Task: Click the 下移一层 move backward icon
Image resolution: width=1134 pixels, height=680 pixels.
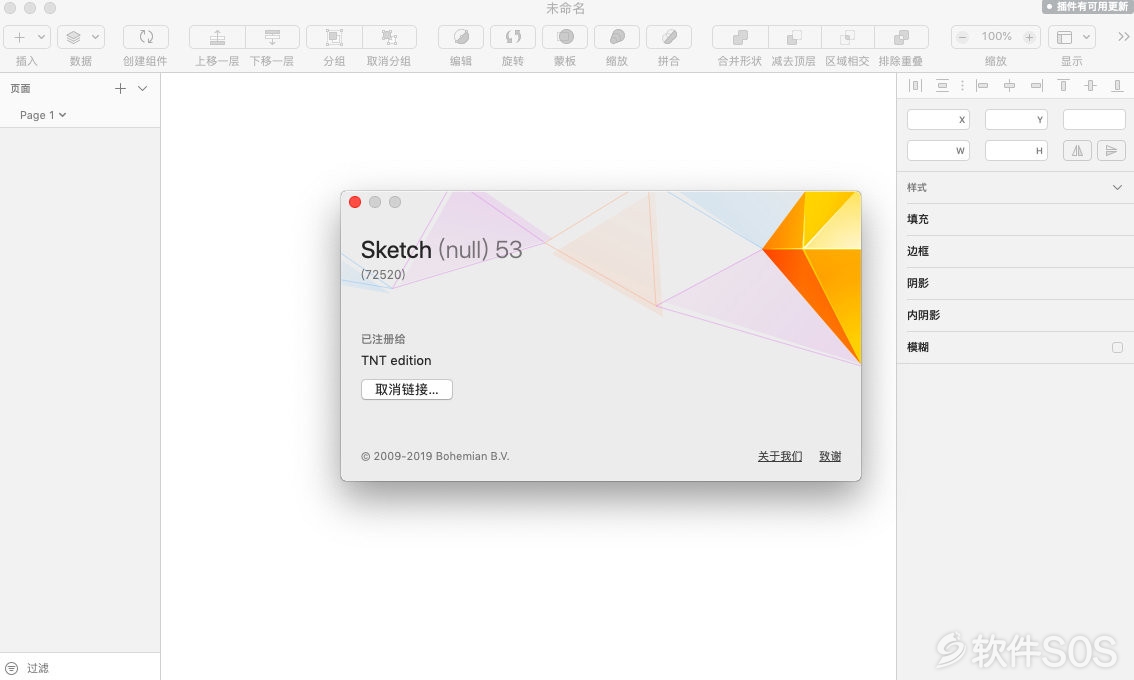Action: [273, 37]
